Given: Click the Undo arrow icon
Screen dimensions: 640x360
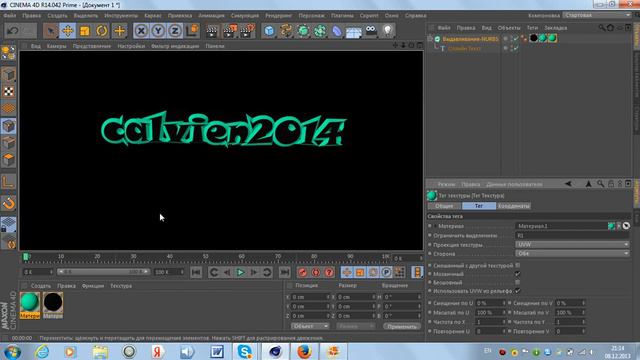Looking at the screenshot, I should [13, 31].
